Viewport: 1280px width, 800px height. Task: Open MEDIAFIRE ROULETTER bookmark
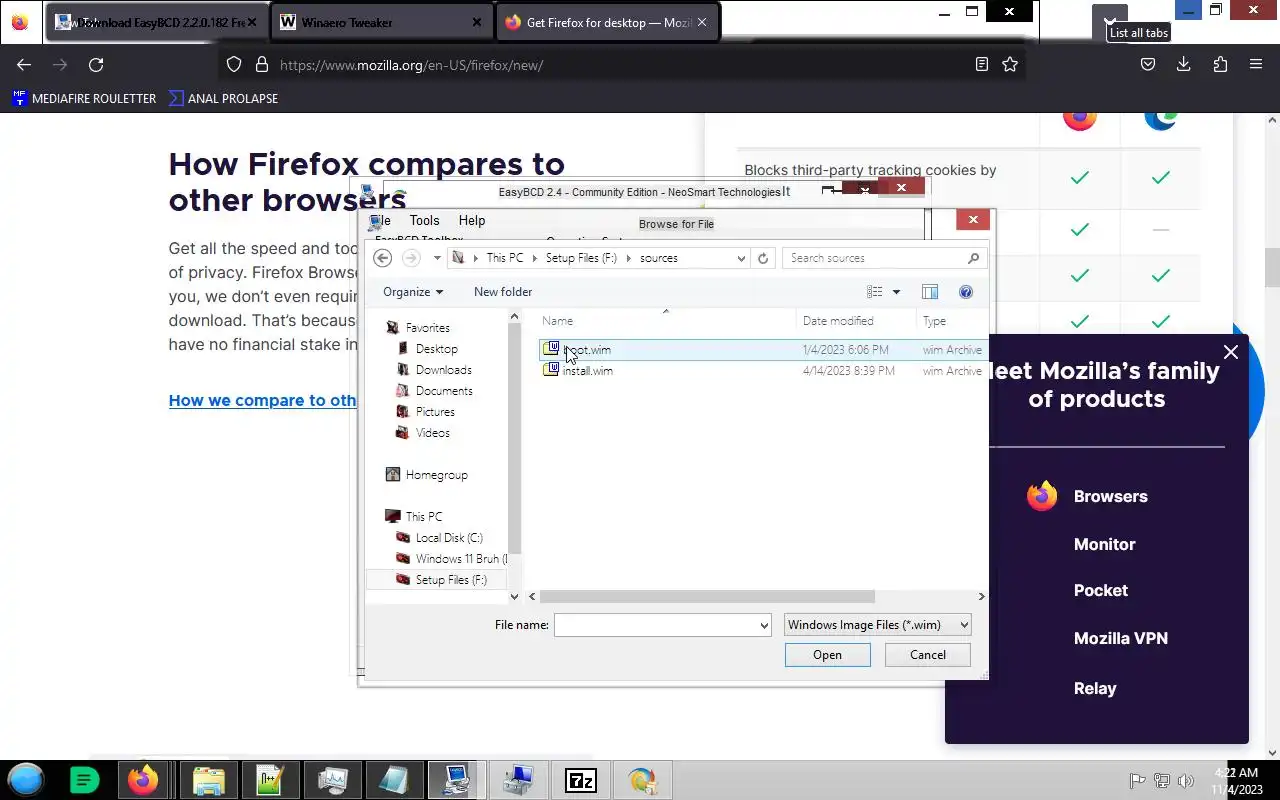[x=84, y=98]
